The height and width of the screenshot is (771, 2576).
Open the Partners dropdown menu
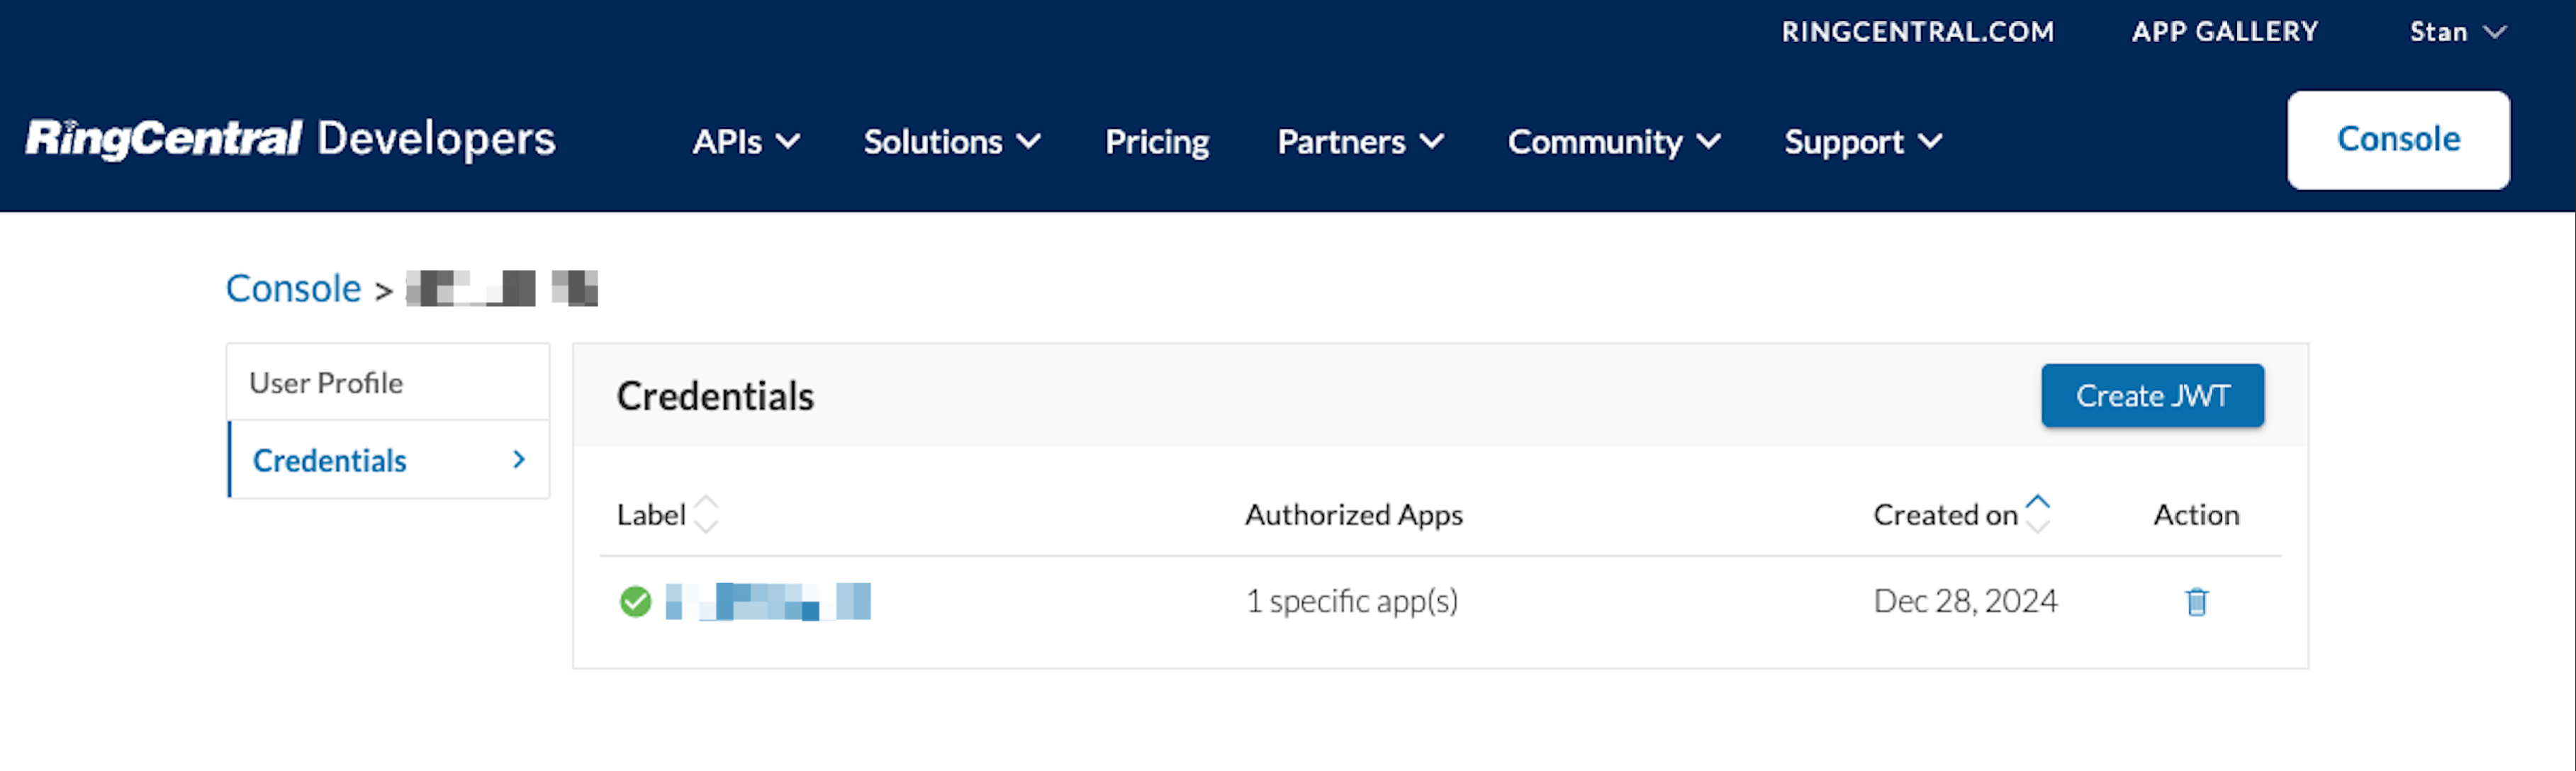[x=1360, y=142]
